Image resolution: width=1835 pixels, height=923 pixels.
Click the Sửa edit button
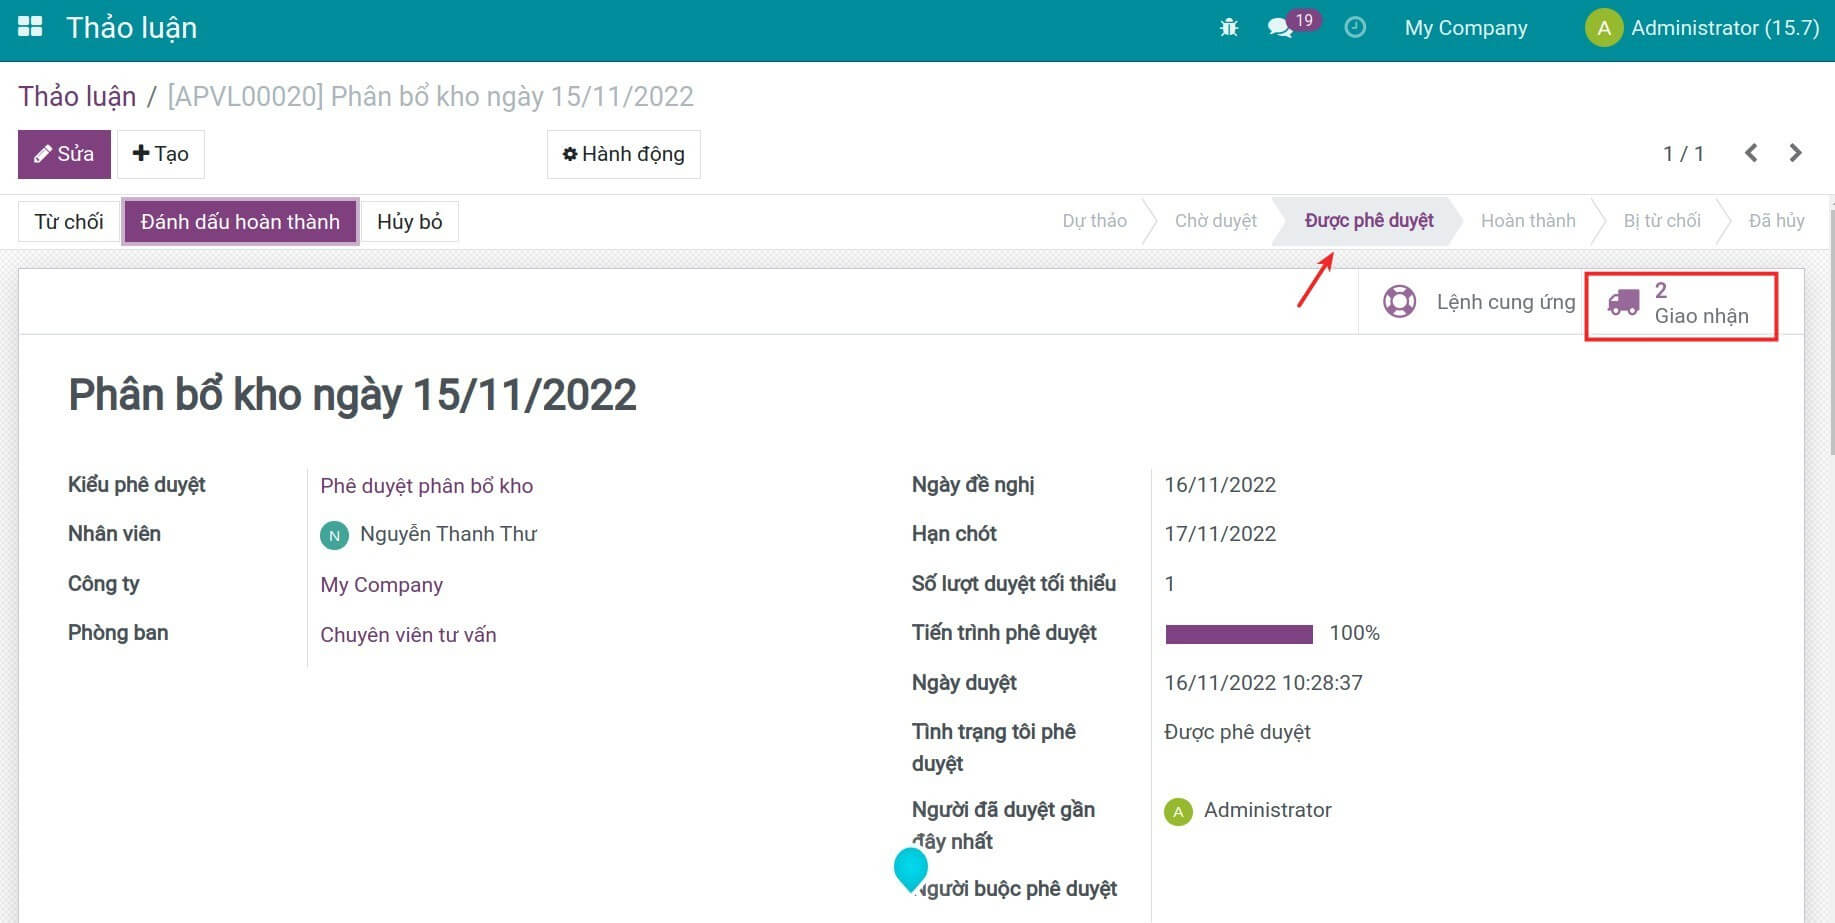64,154
